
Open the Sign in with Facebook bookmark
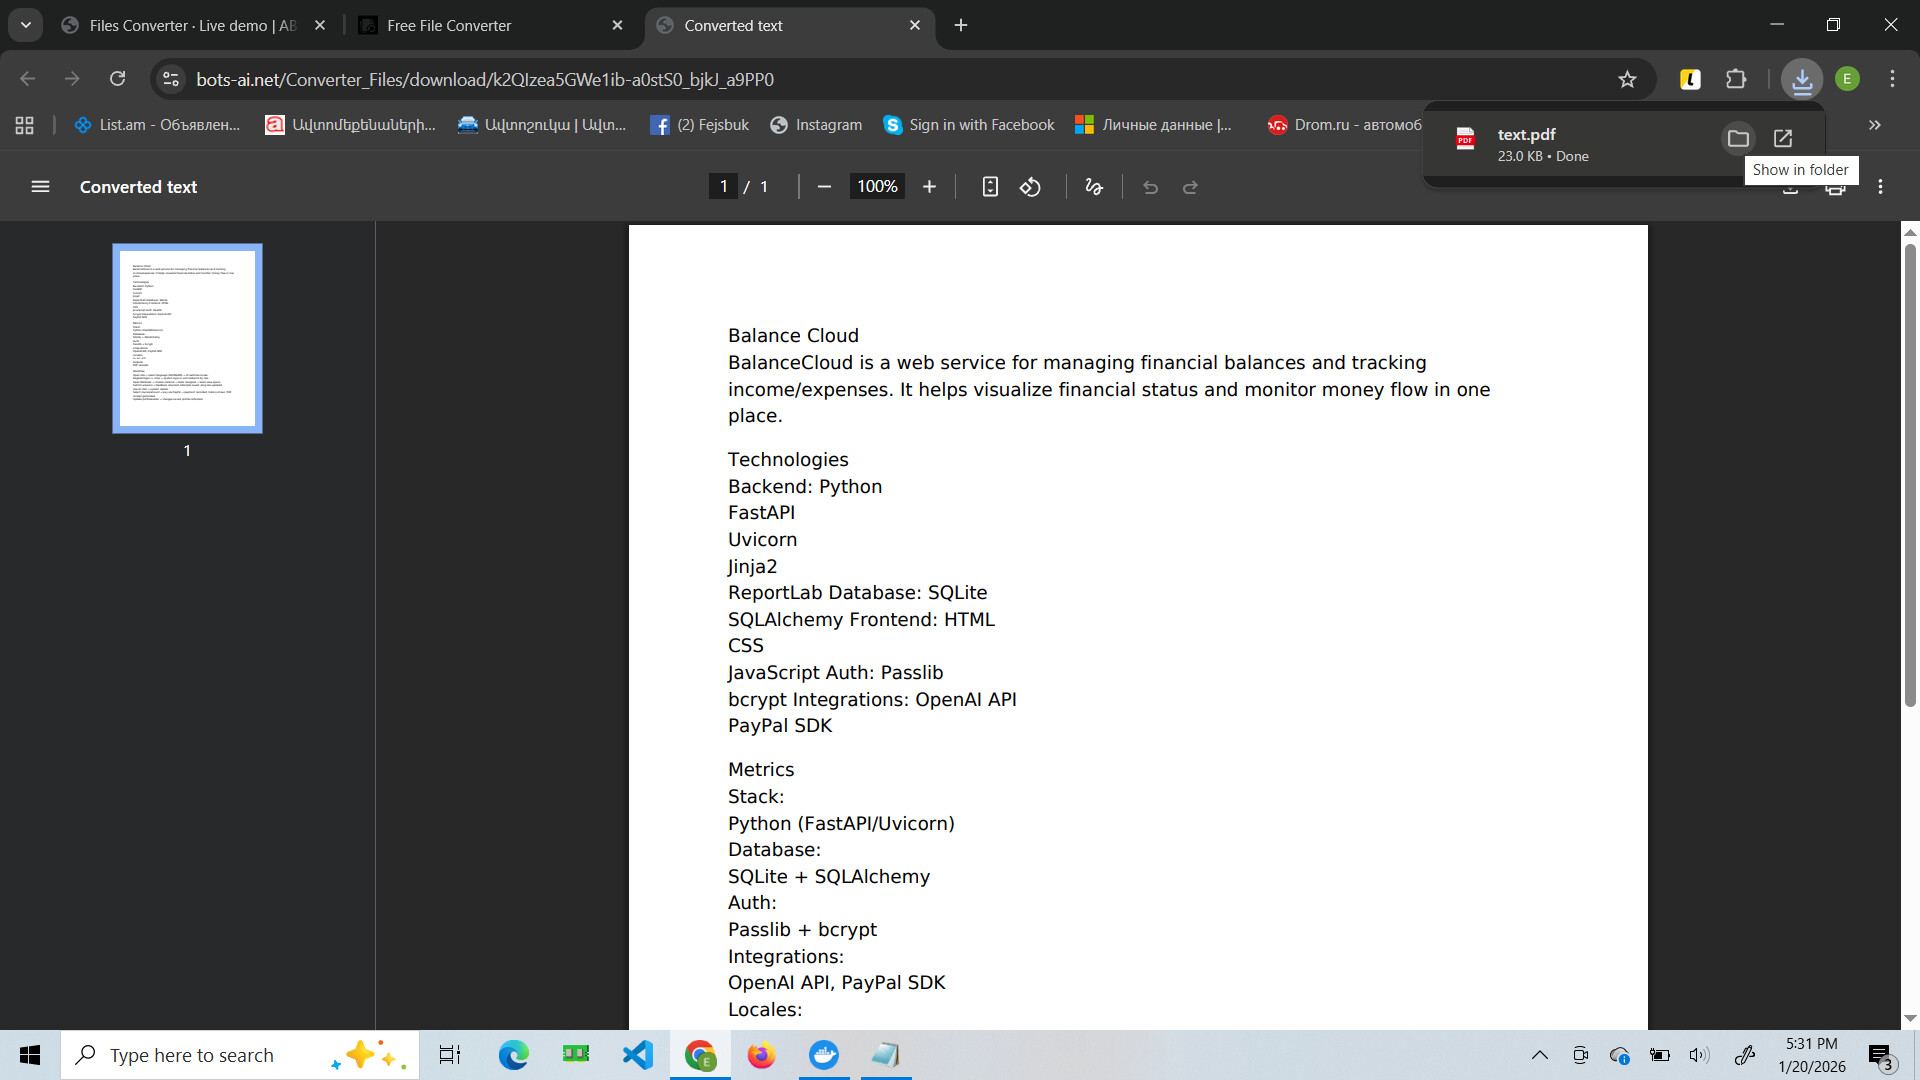pos(967,124)
